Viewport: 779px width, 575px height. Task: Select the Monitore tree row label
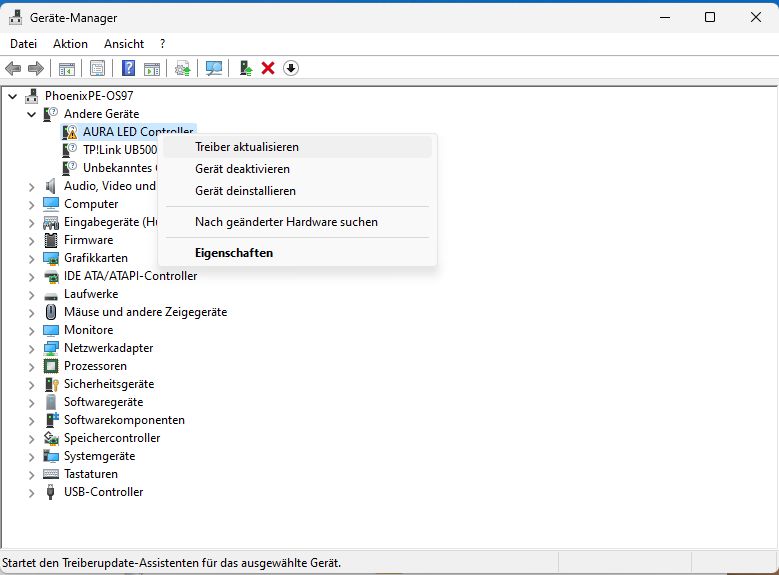pos(88,330)
